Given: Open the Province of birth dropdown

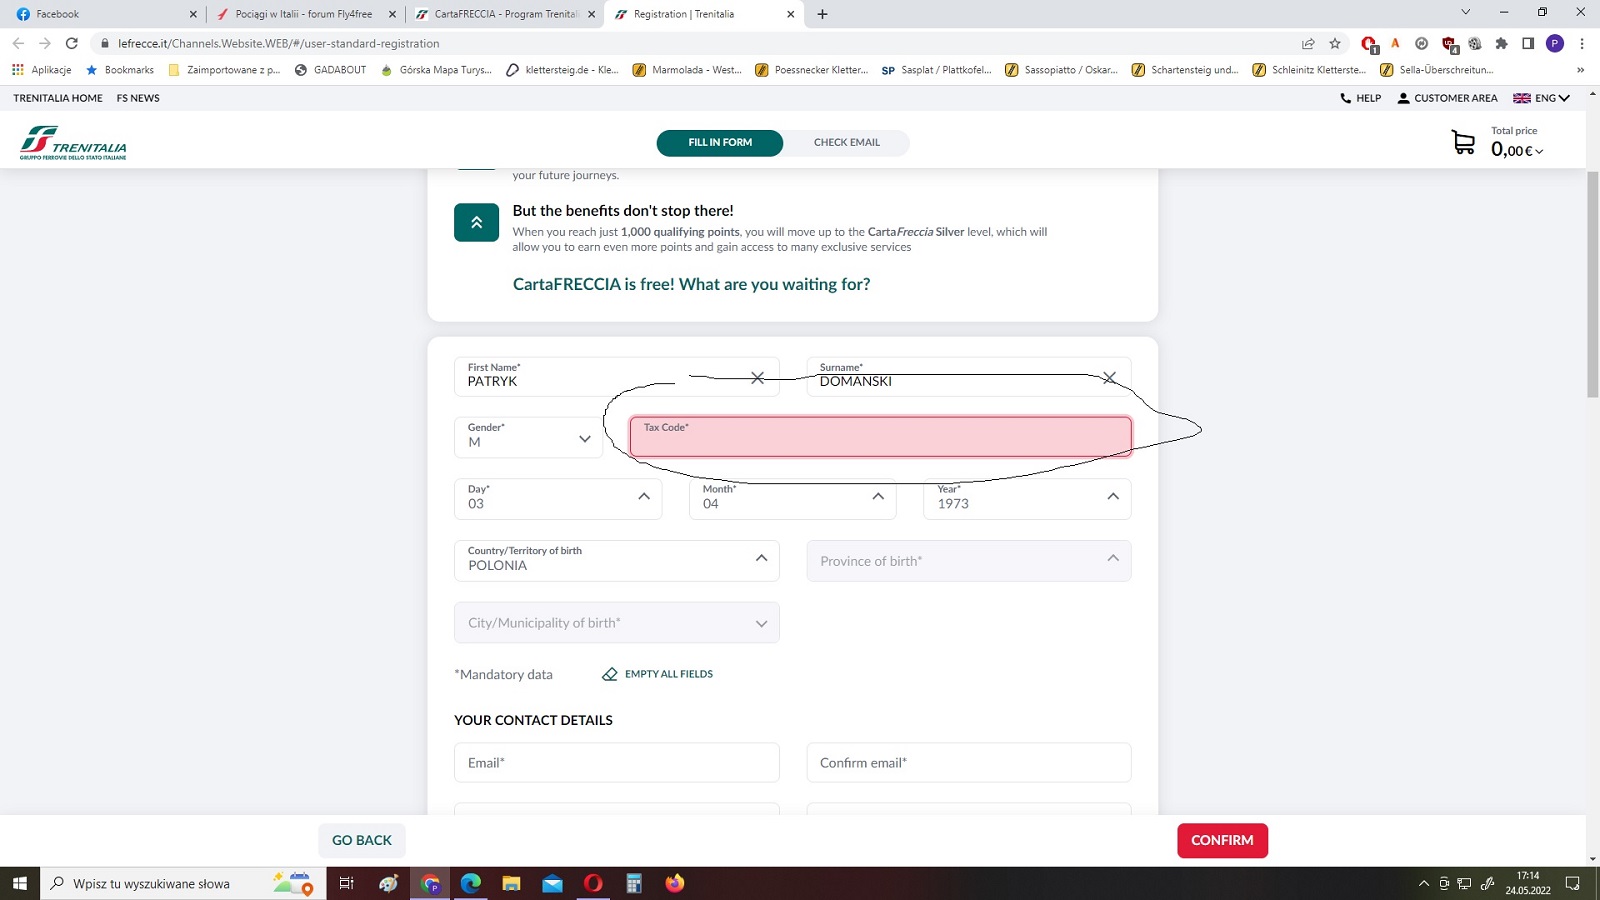Looking at the screenshot, I should tap(969, 561).
